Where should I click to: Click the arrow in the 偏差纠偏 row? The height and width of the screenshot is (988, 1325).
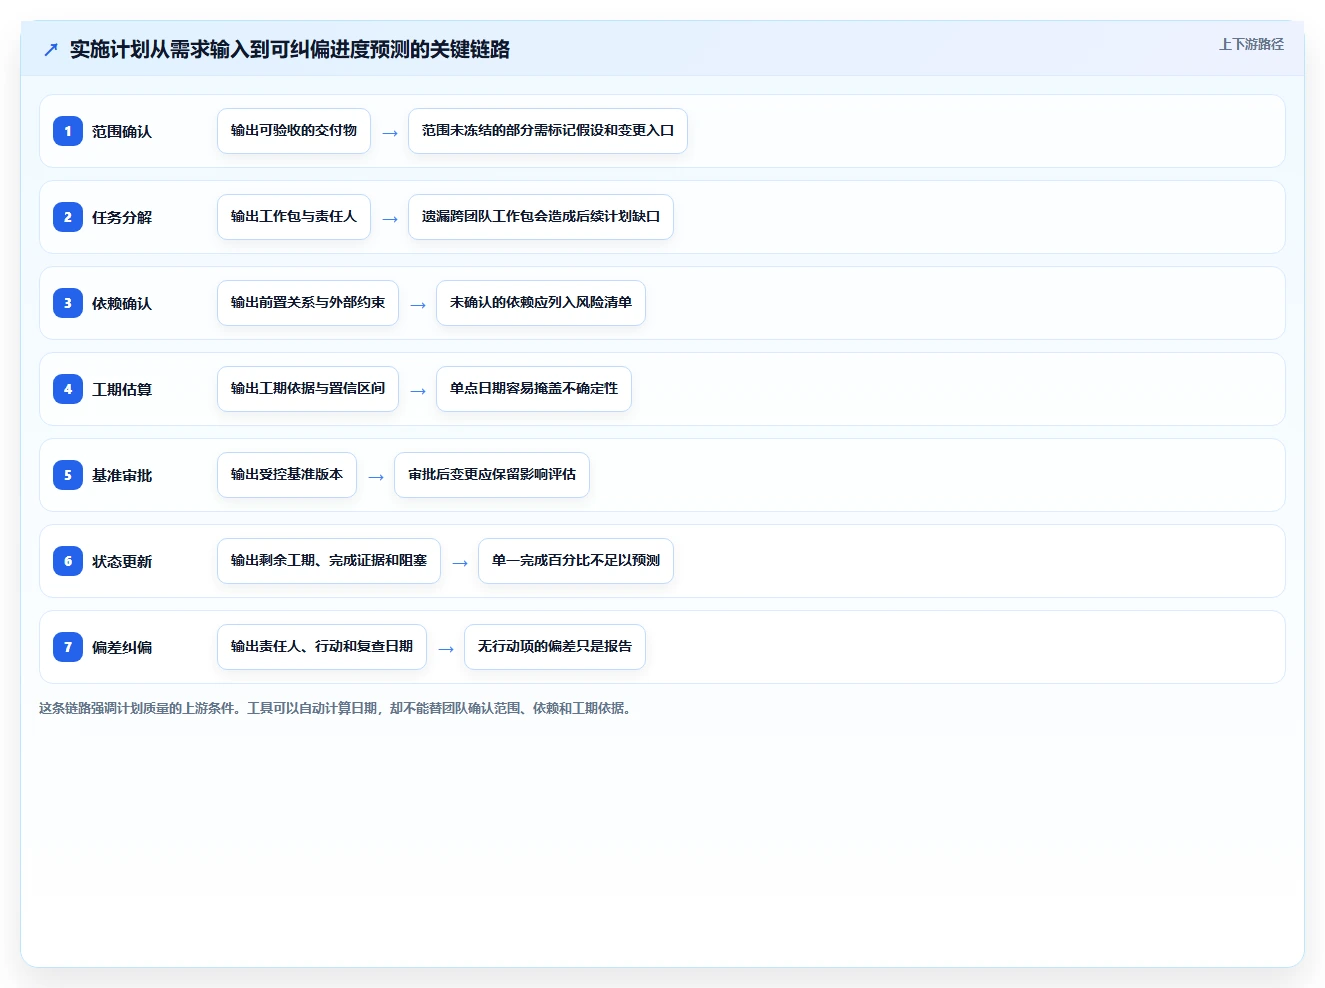[x=446, y=649]
